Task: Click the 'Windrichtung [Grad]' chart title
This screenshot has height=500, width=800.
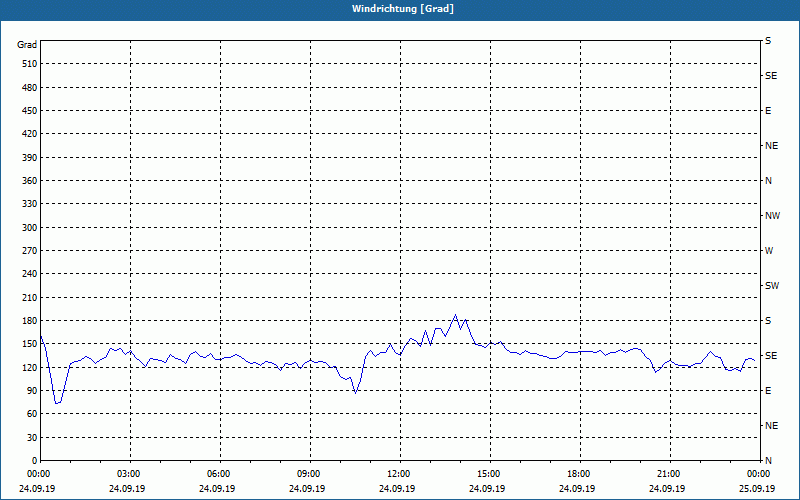Action: coord(403,9)
